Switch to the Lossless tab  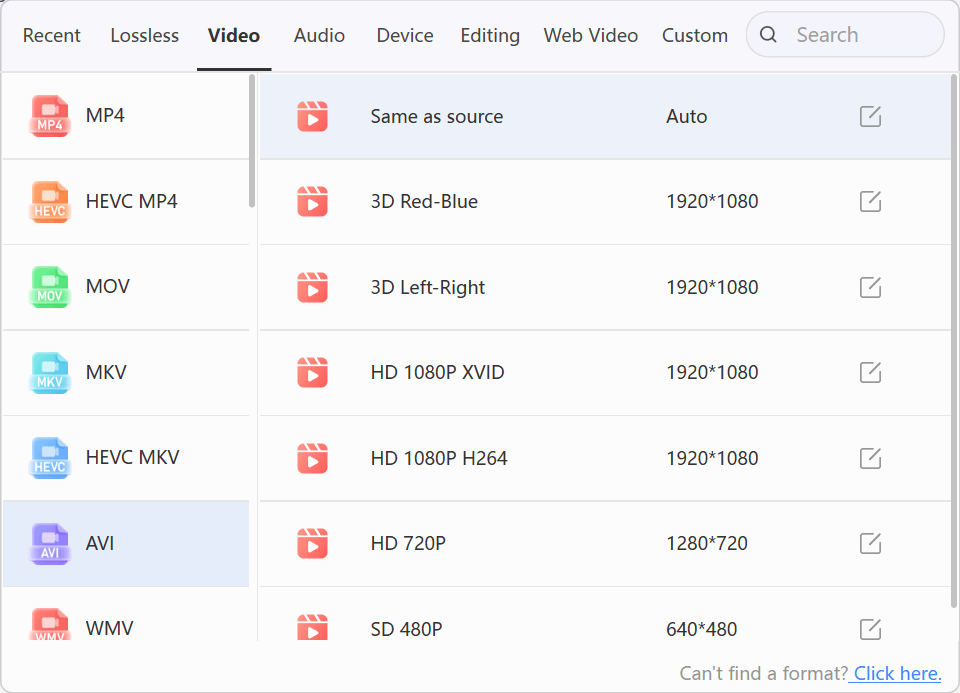144,36
